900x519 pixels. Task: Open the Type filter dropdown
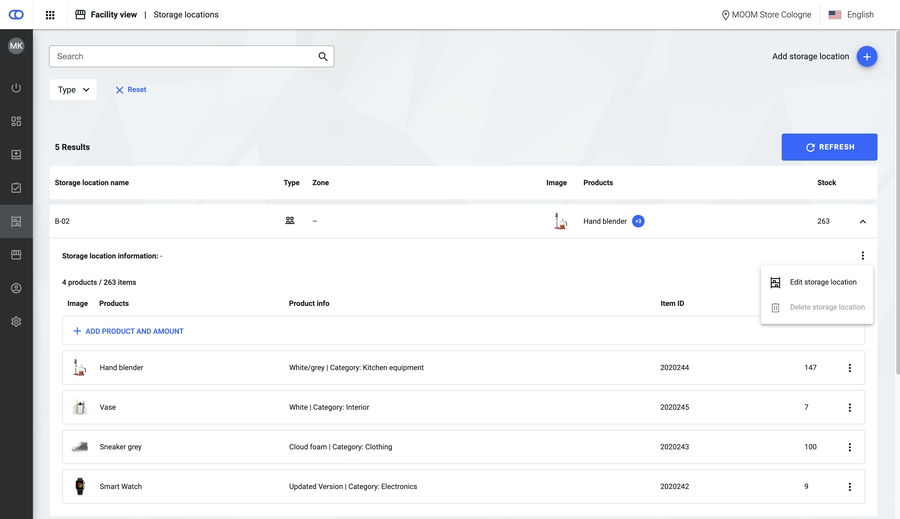coord(73,90)
